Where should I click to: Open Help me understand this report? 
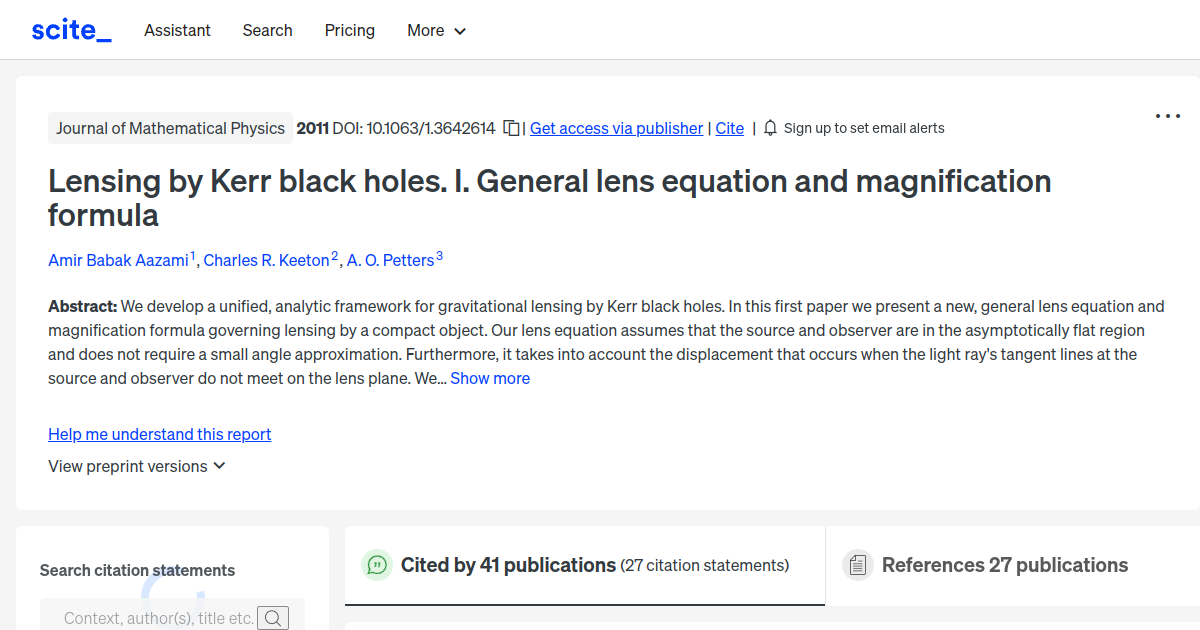(x=159, y=434)
